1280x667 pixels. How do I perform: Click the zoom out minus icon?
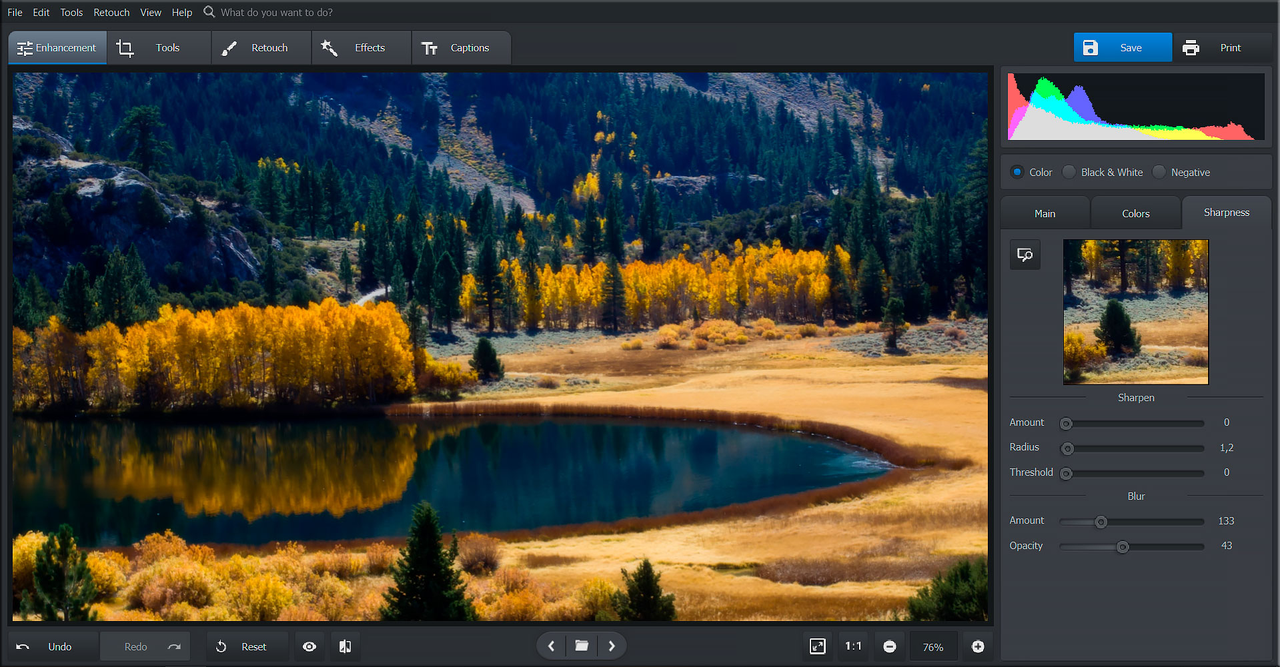point(889,647)
